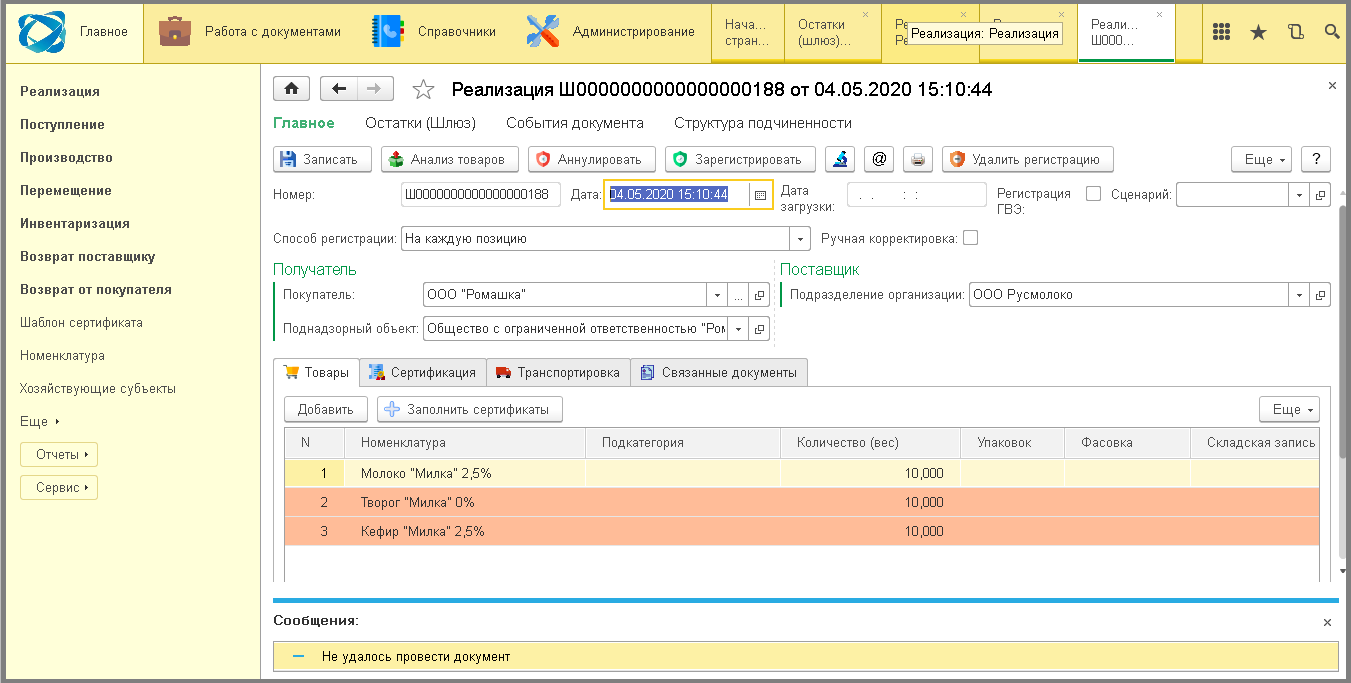The image size is (1351, 683).
Task: Open Работа с документами section
Action: 250,32
